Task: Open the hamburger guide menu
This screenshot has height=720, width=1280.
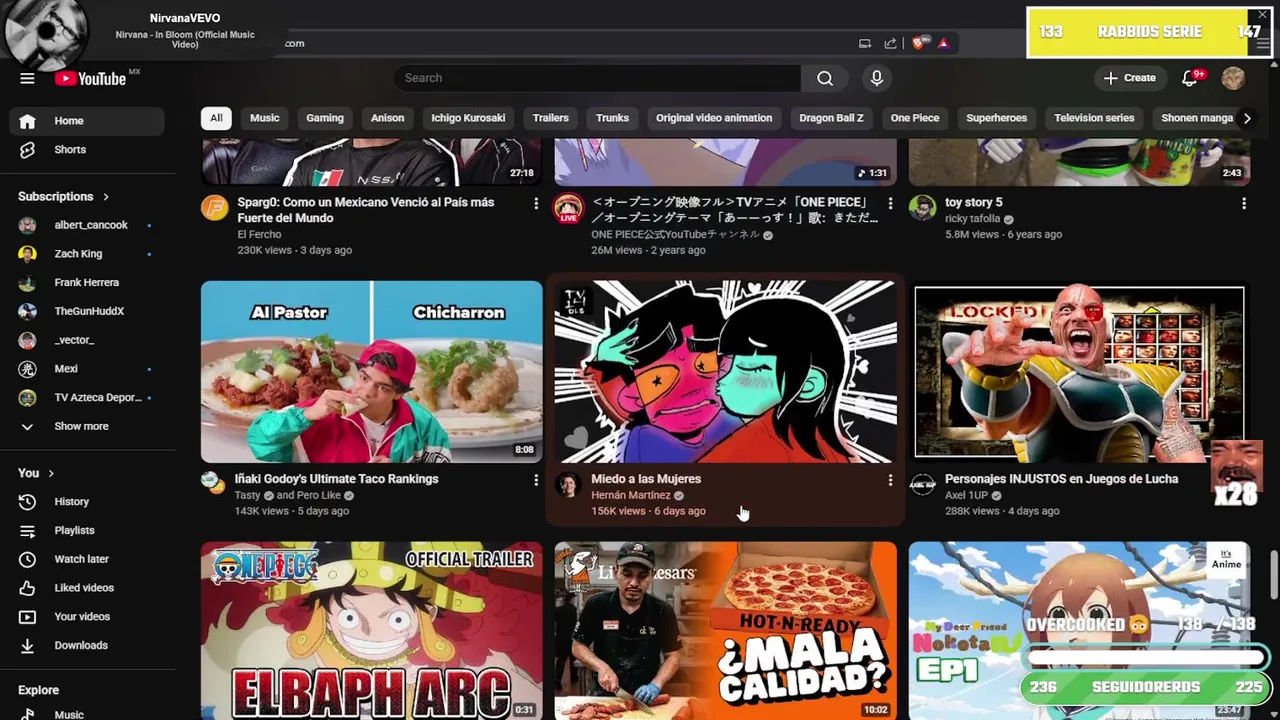Action: (27, 78)
